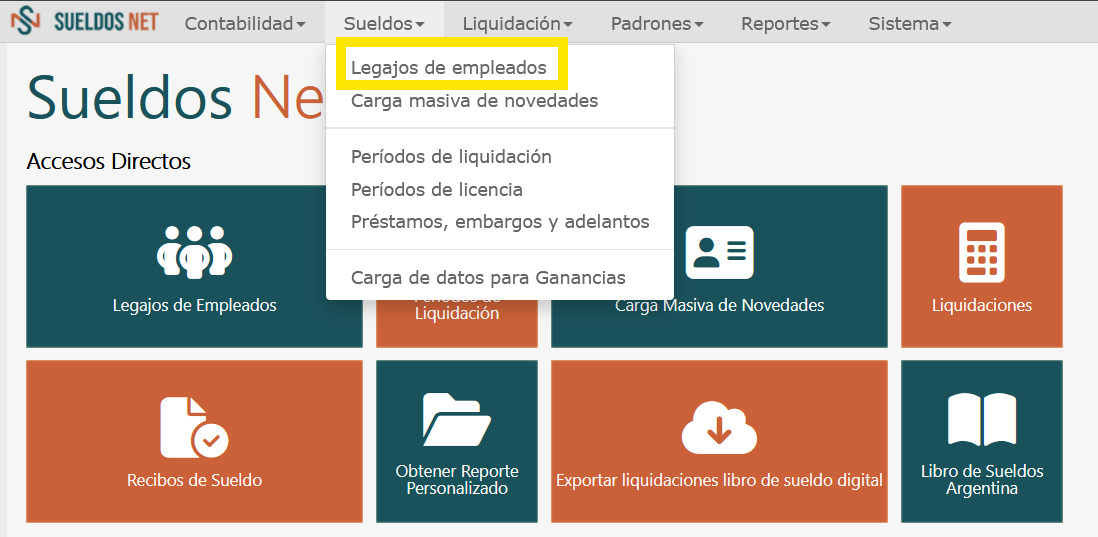Open the Sistema dropdown menu
1098x537 pixels.
pos(910,24)
